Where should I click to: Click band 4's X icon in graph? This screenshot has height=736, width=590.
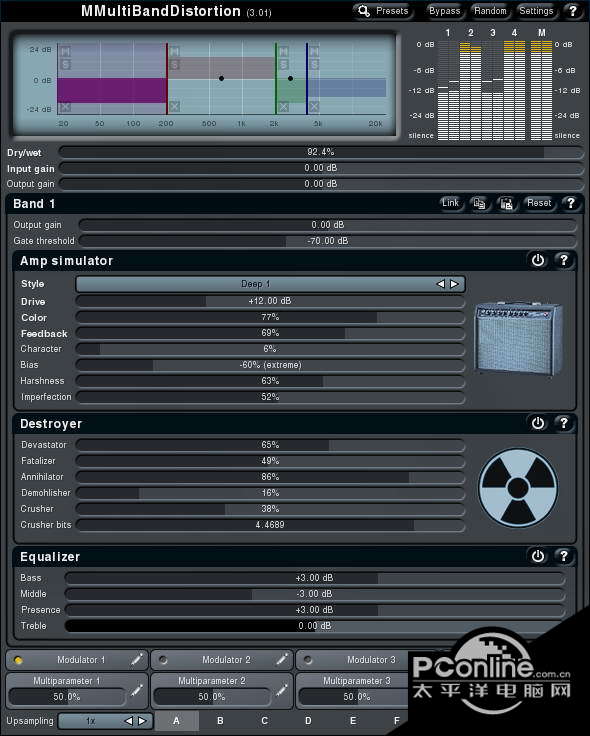click(x=314, y=107)
